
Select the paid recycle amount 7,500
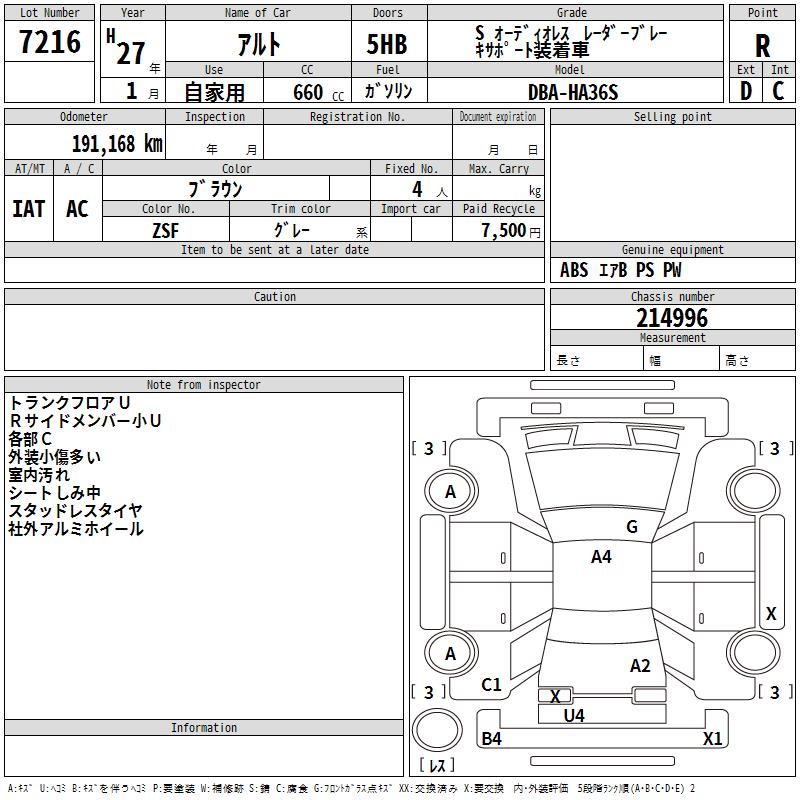[x=504, y=231]
